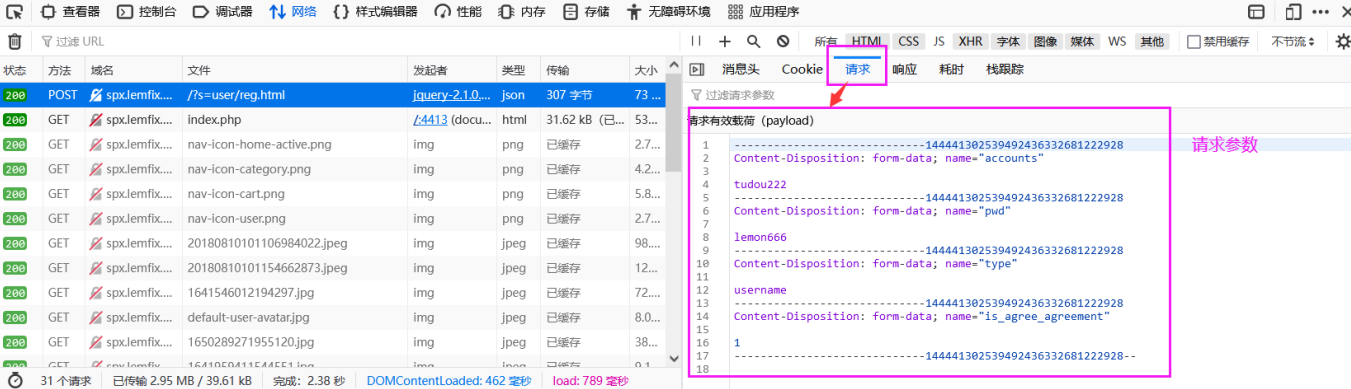Open the /:4413 initiator link

coord(430,120)
